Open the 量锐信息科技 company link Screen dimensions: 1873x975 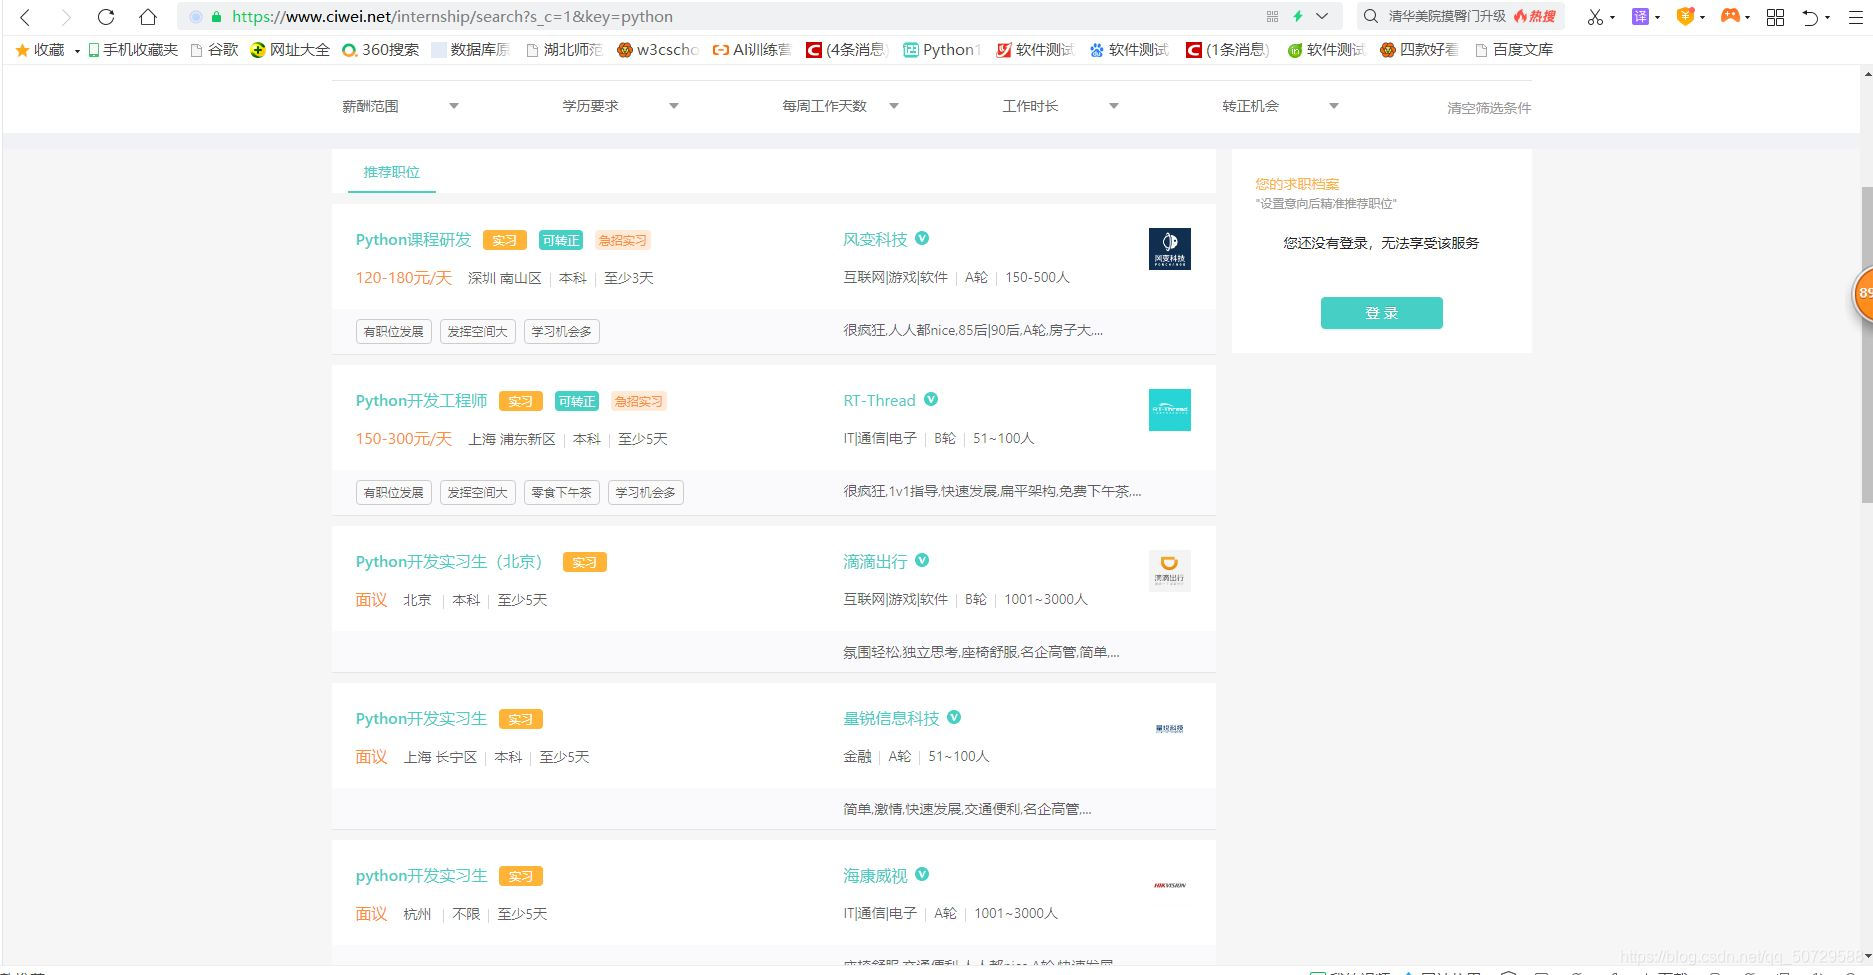(891, 718)
